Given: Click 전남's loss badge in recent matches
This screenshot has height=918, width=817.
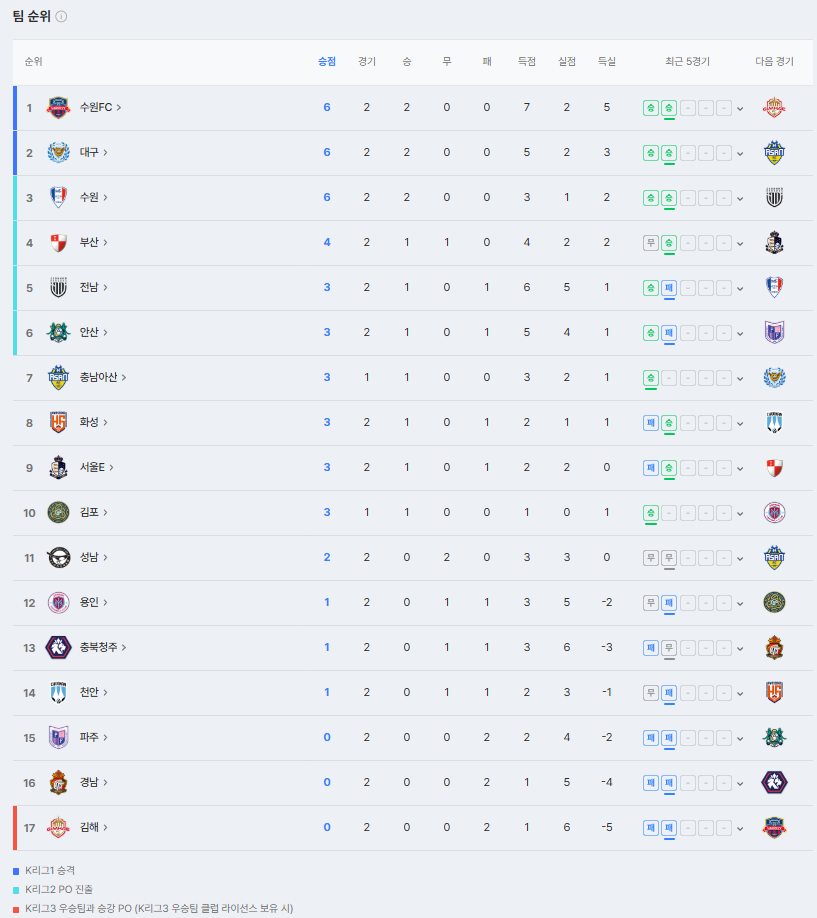Looking at the screenshot, I should pyautogui.click(x=669, y=288).
